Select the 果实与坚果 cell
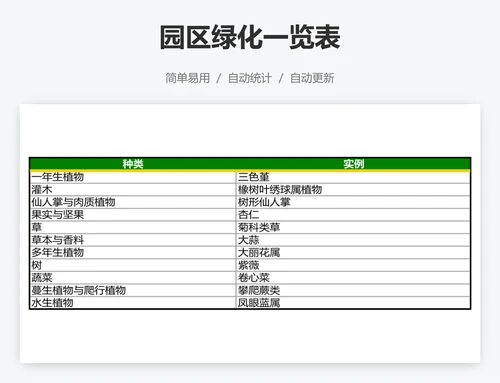This screenshot has height=383, width=500. click(x=133, y=215)
